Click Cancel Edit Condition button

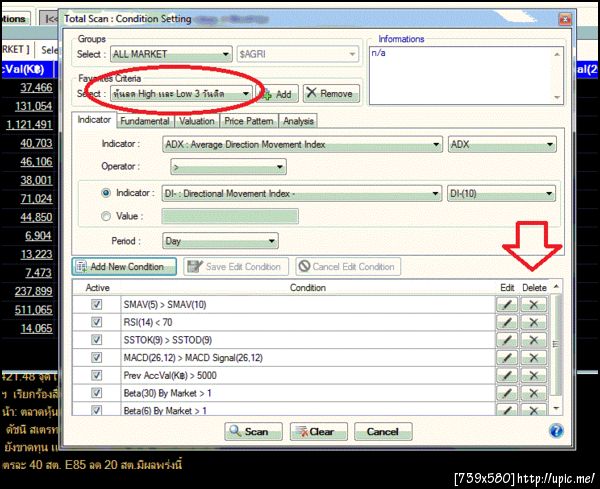click(x=348, y=266)
